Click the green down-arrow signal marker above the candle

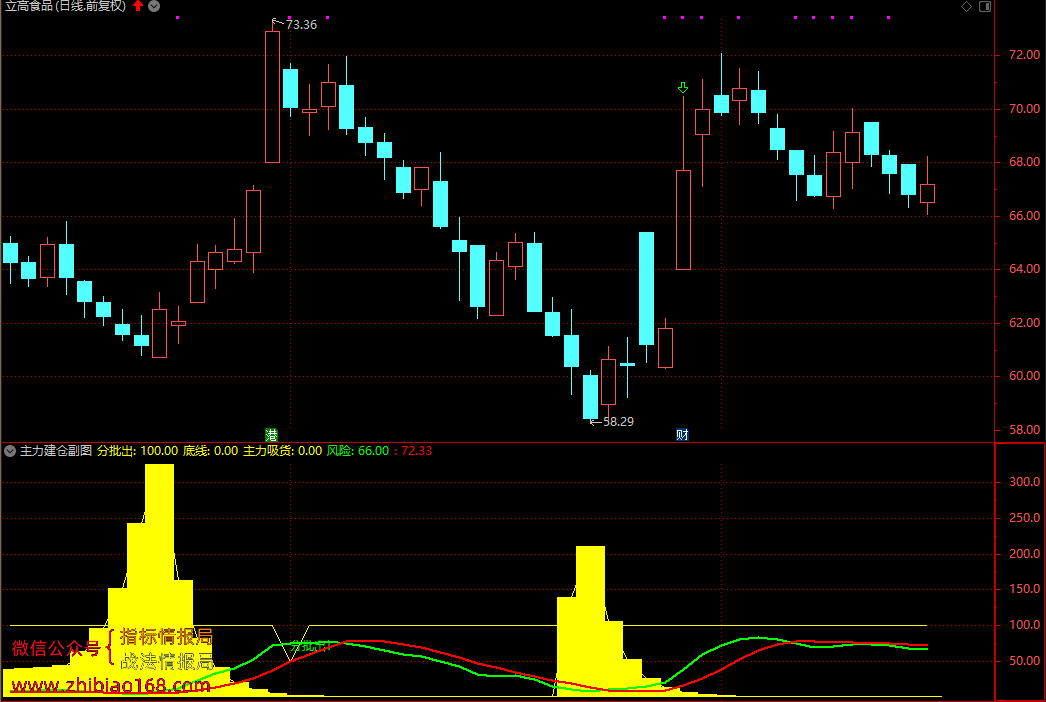click(682, 88)
